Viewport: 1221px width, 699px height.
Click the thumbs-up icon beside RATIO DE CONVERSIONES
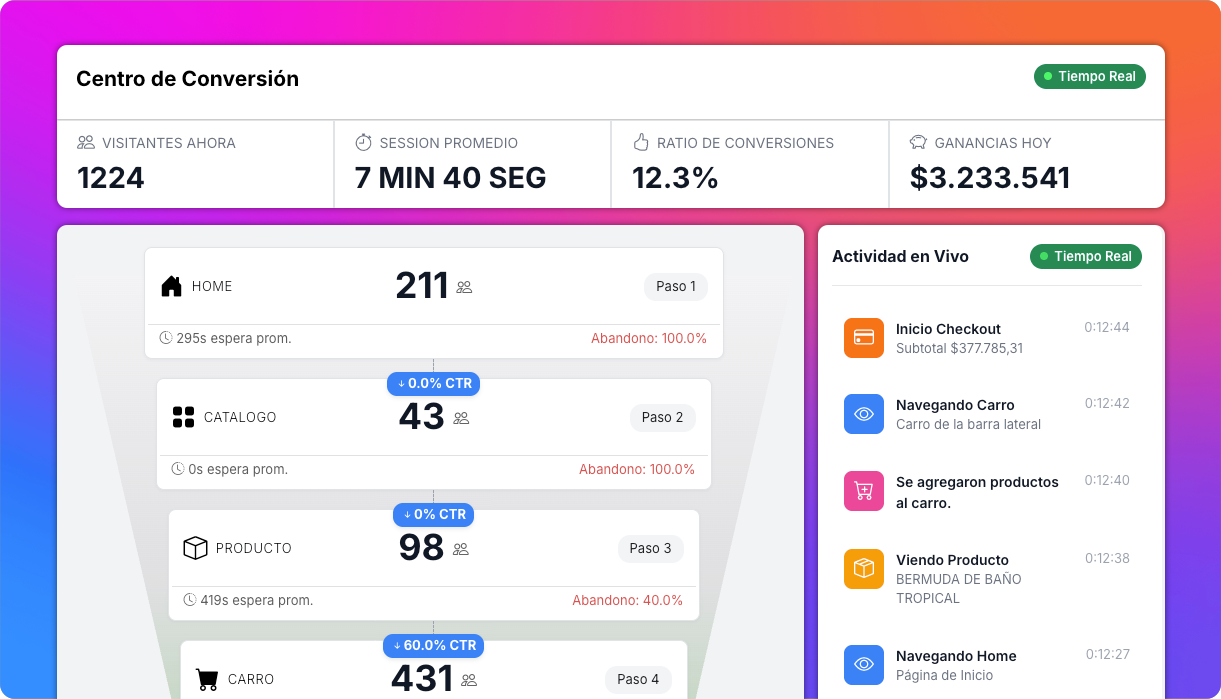point(641,143)
